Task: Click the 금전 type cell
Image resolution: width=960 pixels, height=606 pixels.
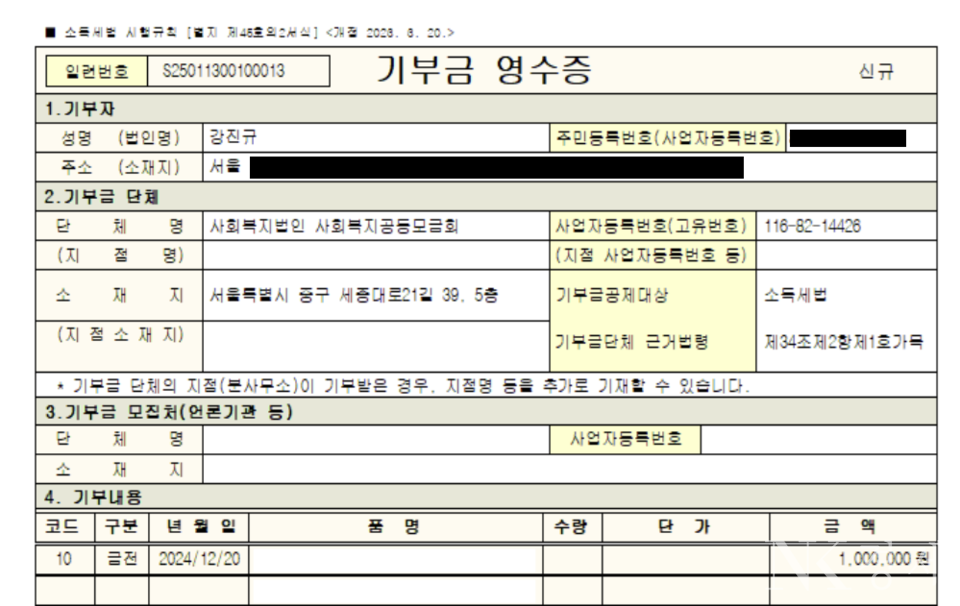Action: point(121,559)
